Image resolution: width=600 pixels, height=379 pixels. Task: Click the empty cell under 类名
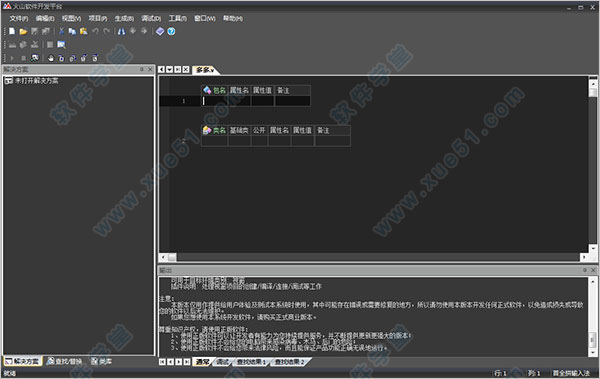tap(215, 141)
